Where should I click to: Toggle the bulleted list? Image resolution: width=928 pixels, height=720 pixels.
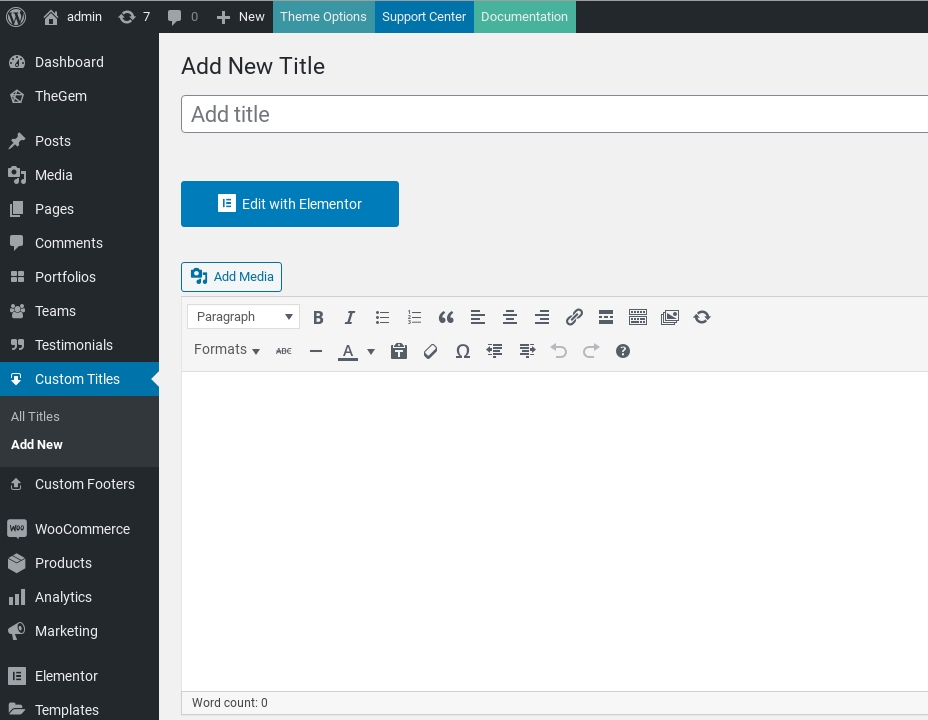382,317
